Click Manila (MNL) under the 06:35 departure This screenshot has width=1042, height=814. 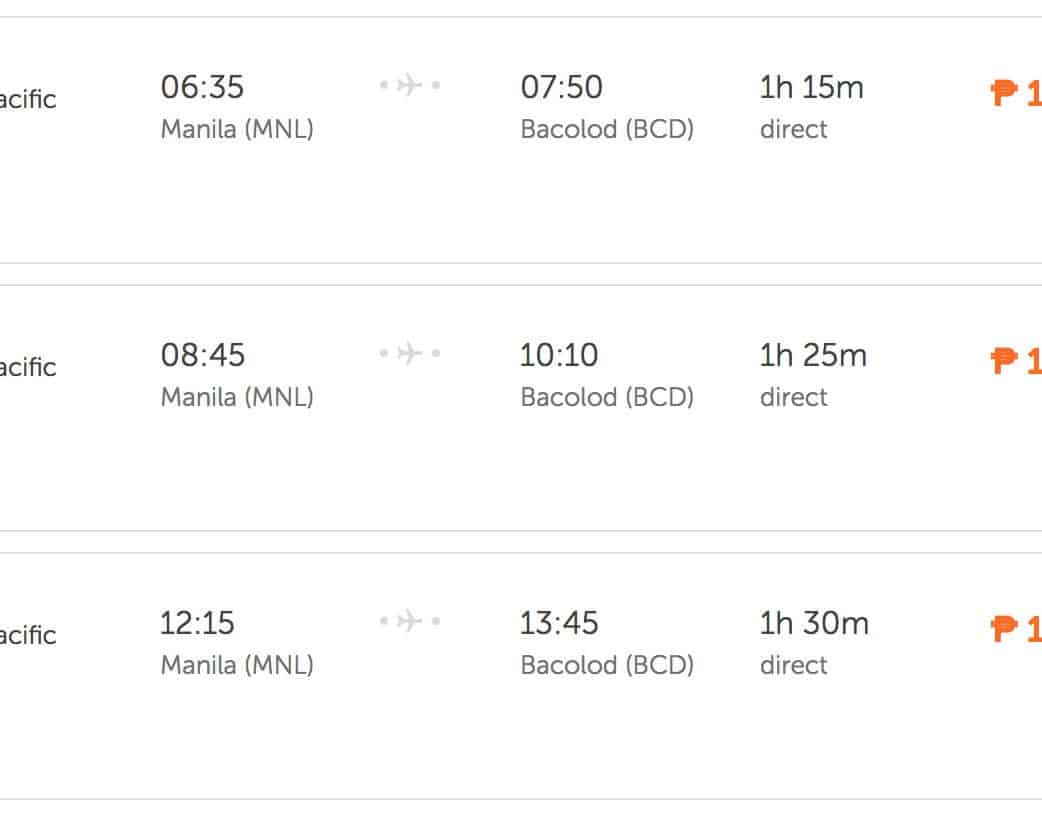(x=237, y=129)
